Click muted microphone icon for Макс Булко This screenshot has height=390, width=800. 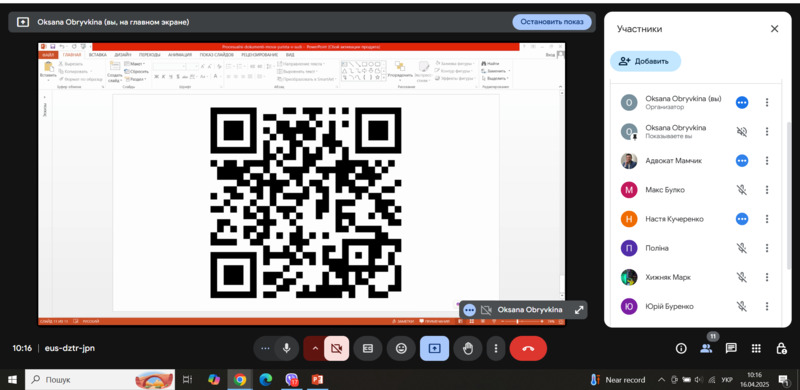tap(742, 190)
